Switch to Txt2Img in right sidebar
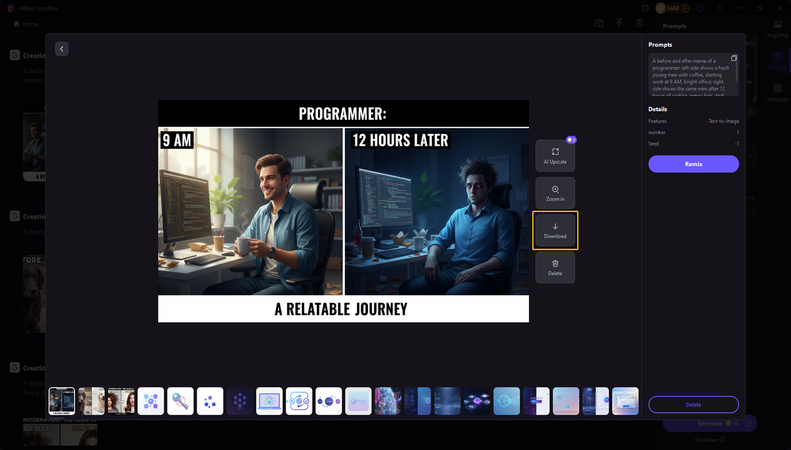The width and height of the screenshot is (791, 450). pyautogui.click(x=777, y=61)
